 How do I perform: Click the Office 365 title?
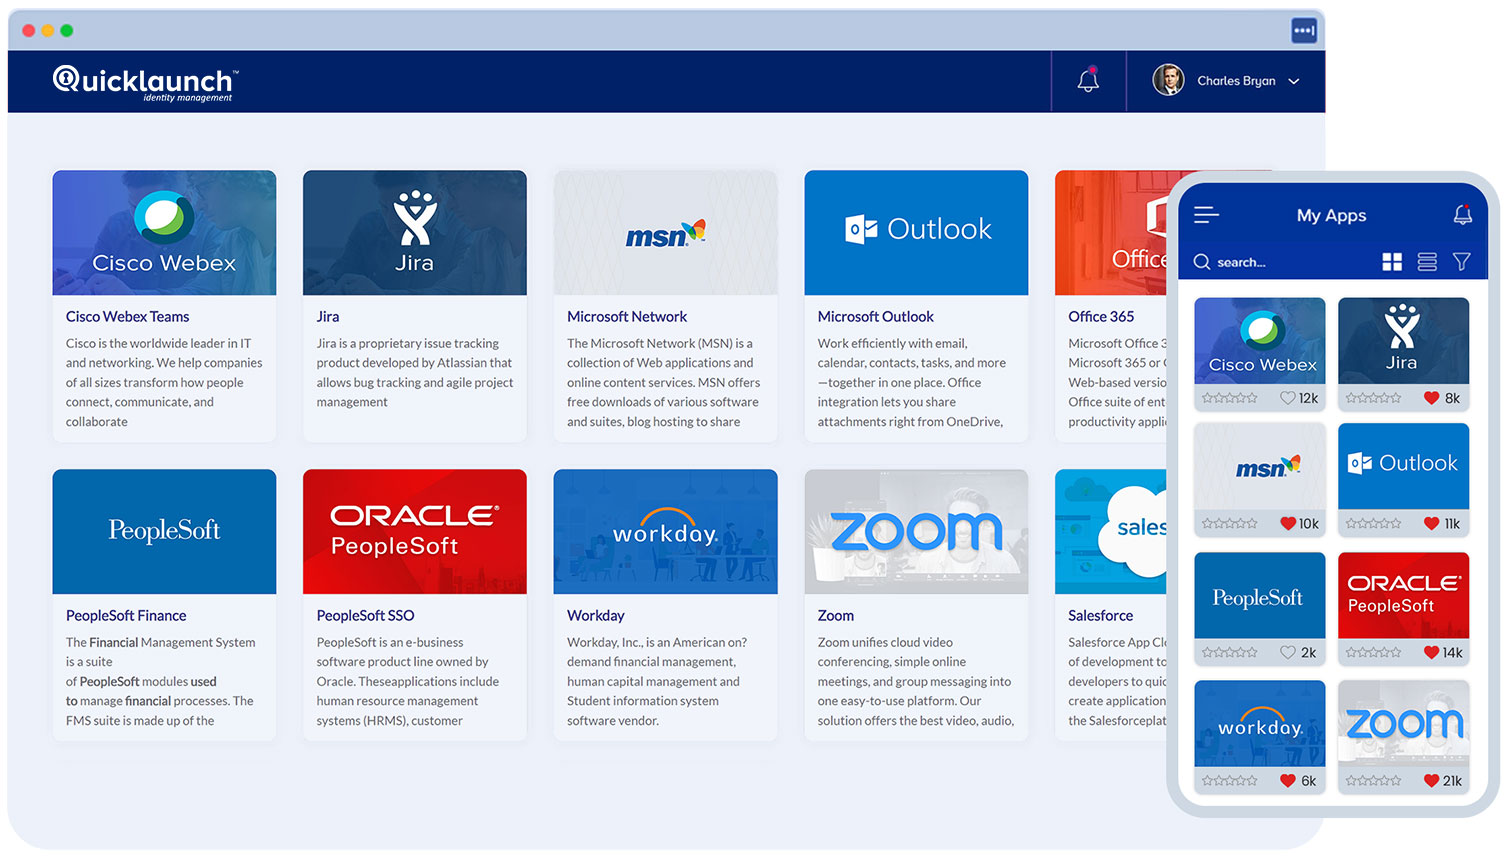coord(1101,316)
